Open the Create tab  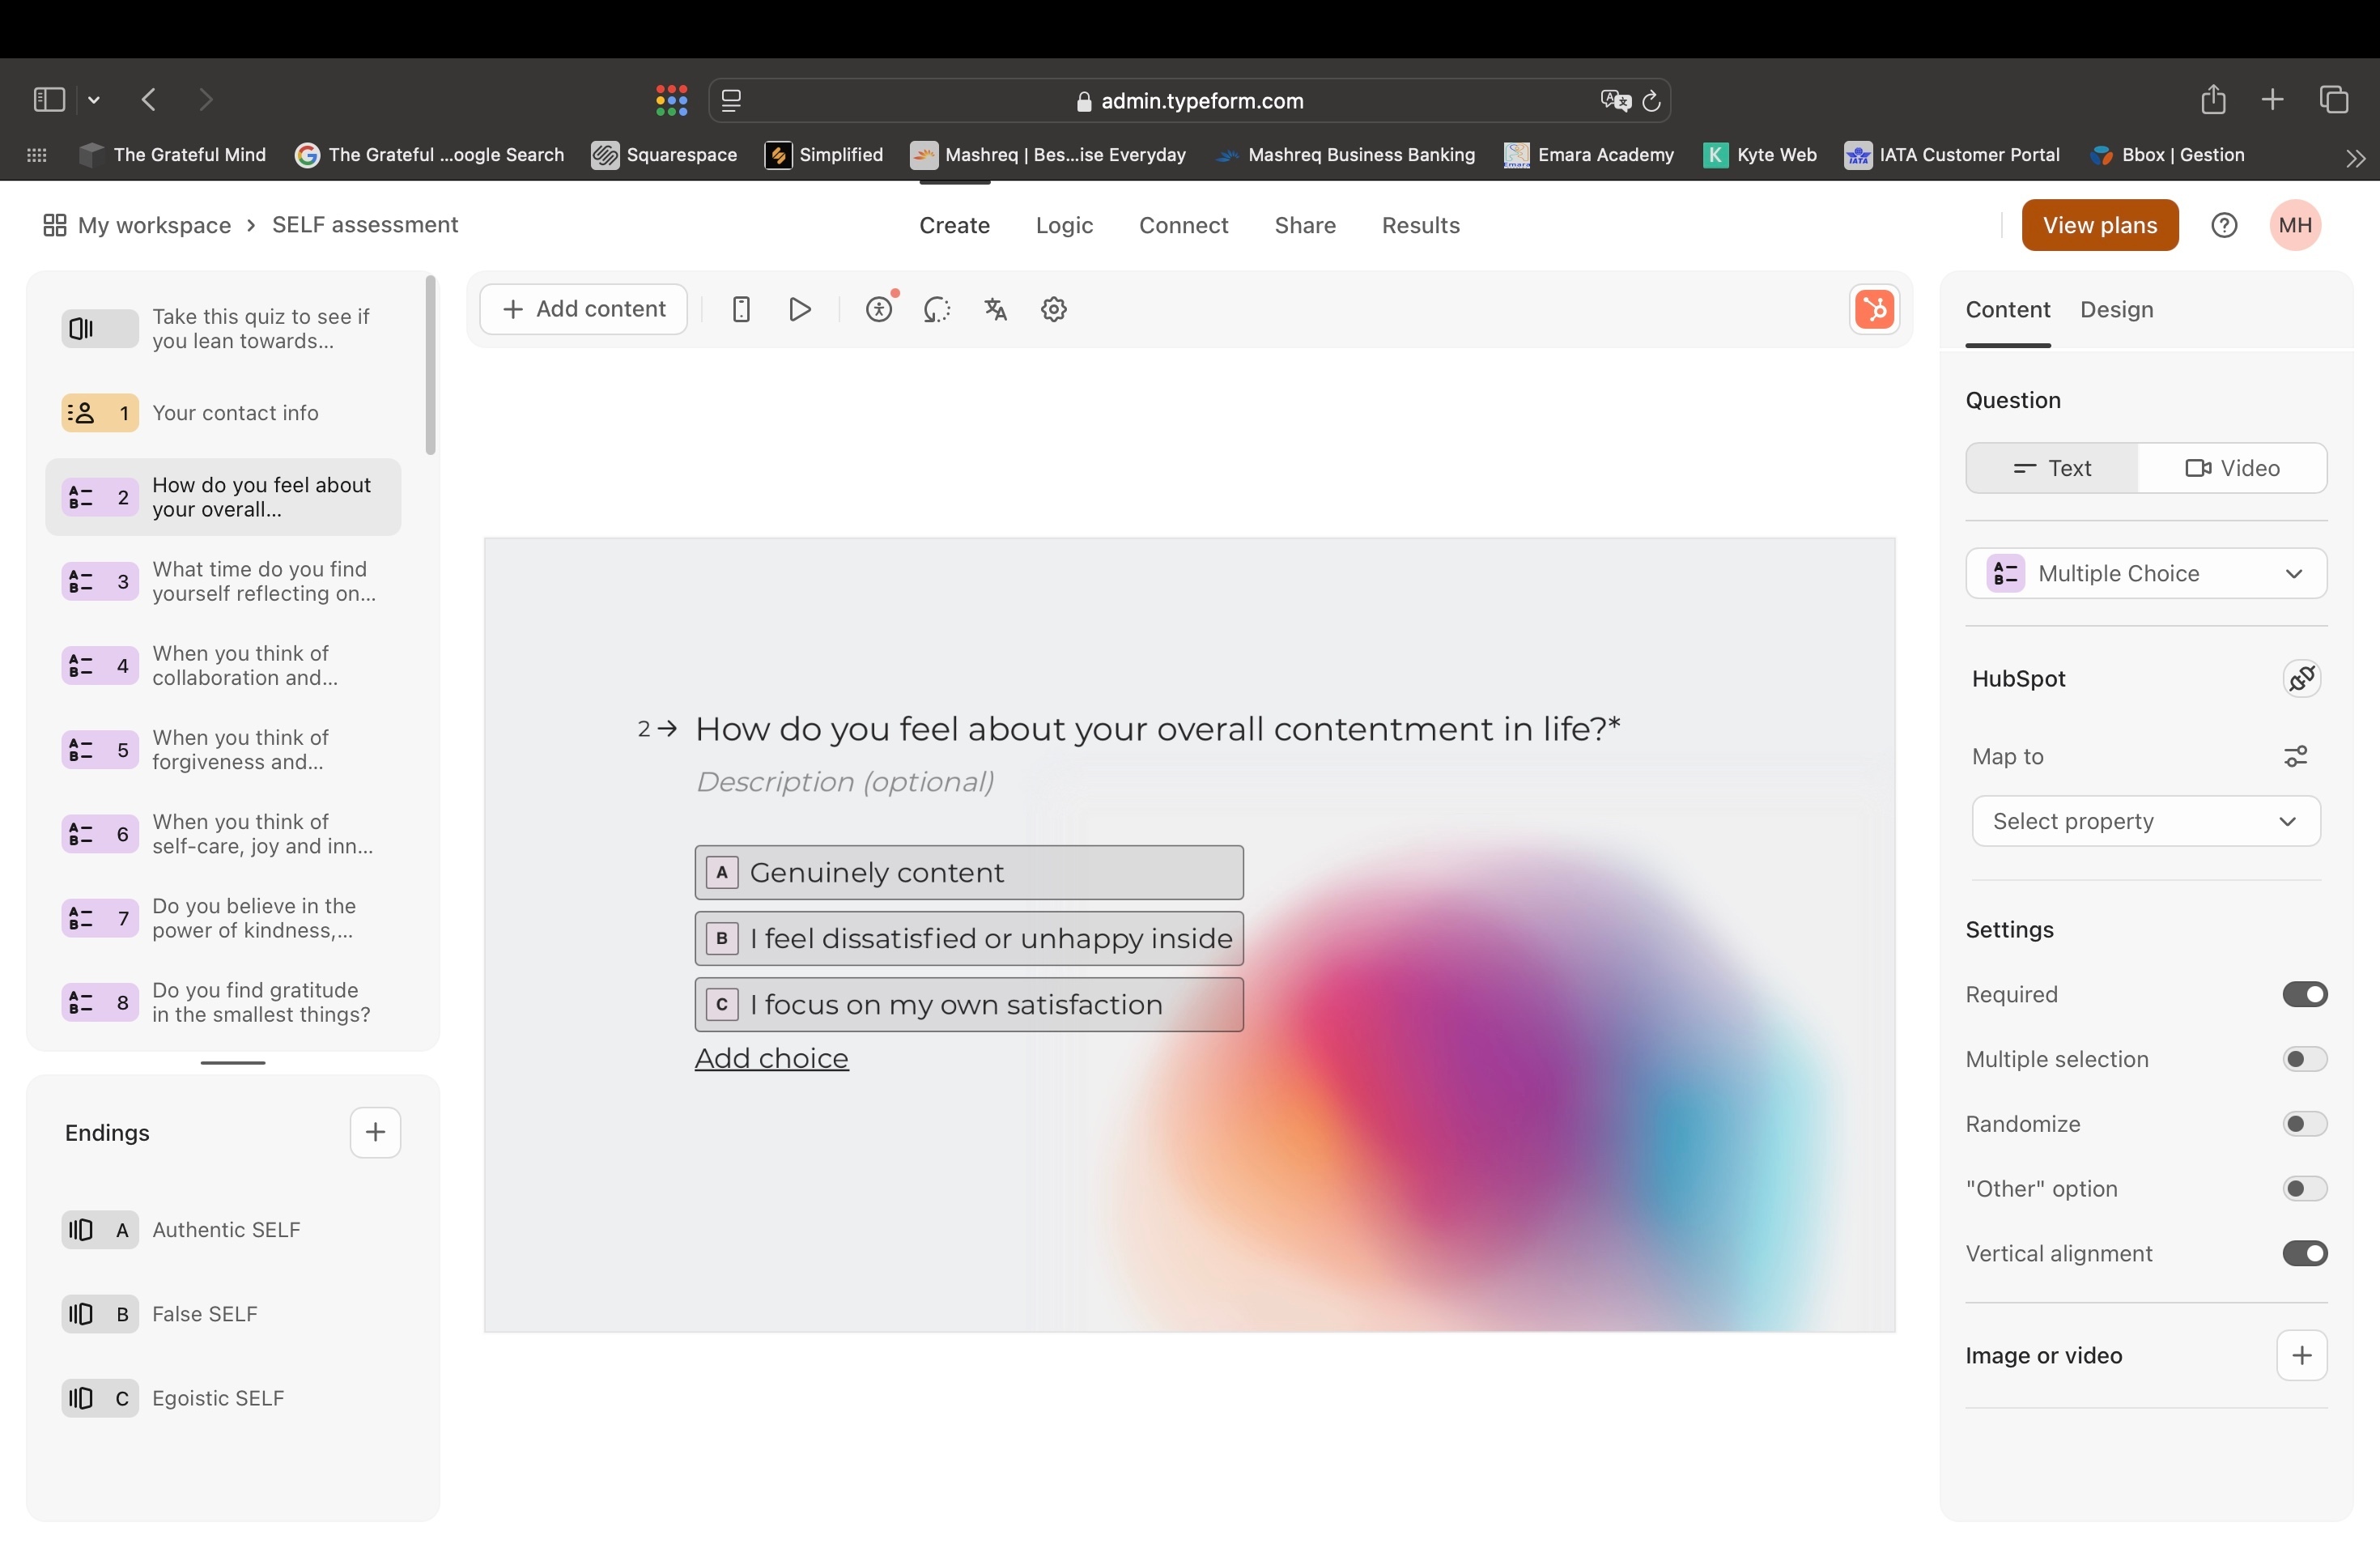[954, 225]
